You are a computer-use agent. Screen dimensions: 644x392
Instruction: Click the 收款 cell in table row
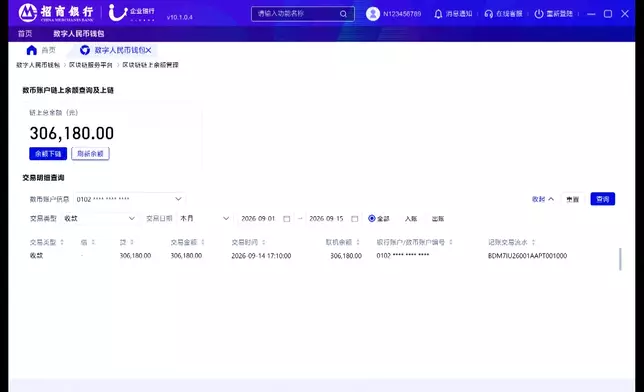pyautogui.click(x=36, y=255)
